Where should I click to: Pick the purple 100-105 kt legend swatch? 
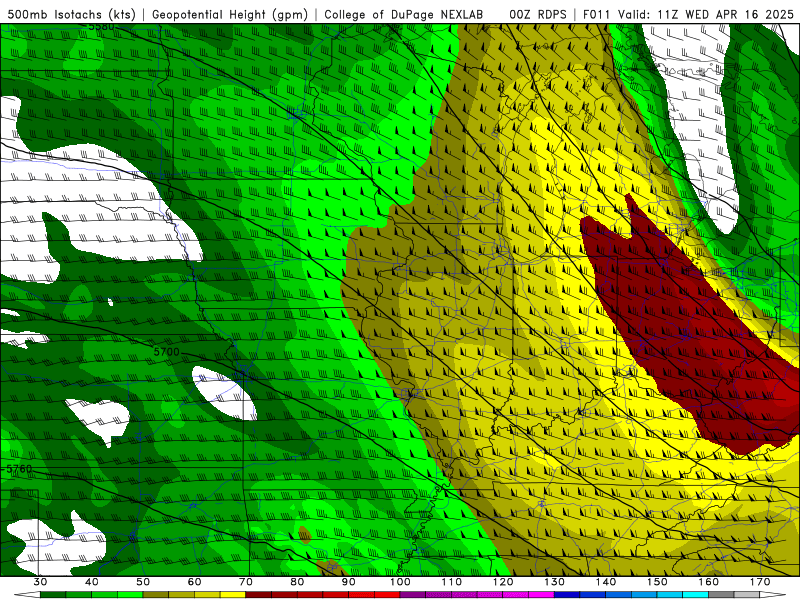[x=413, y=595]
